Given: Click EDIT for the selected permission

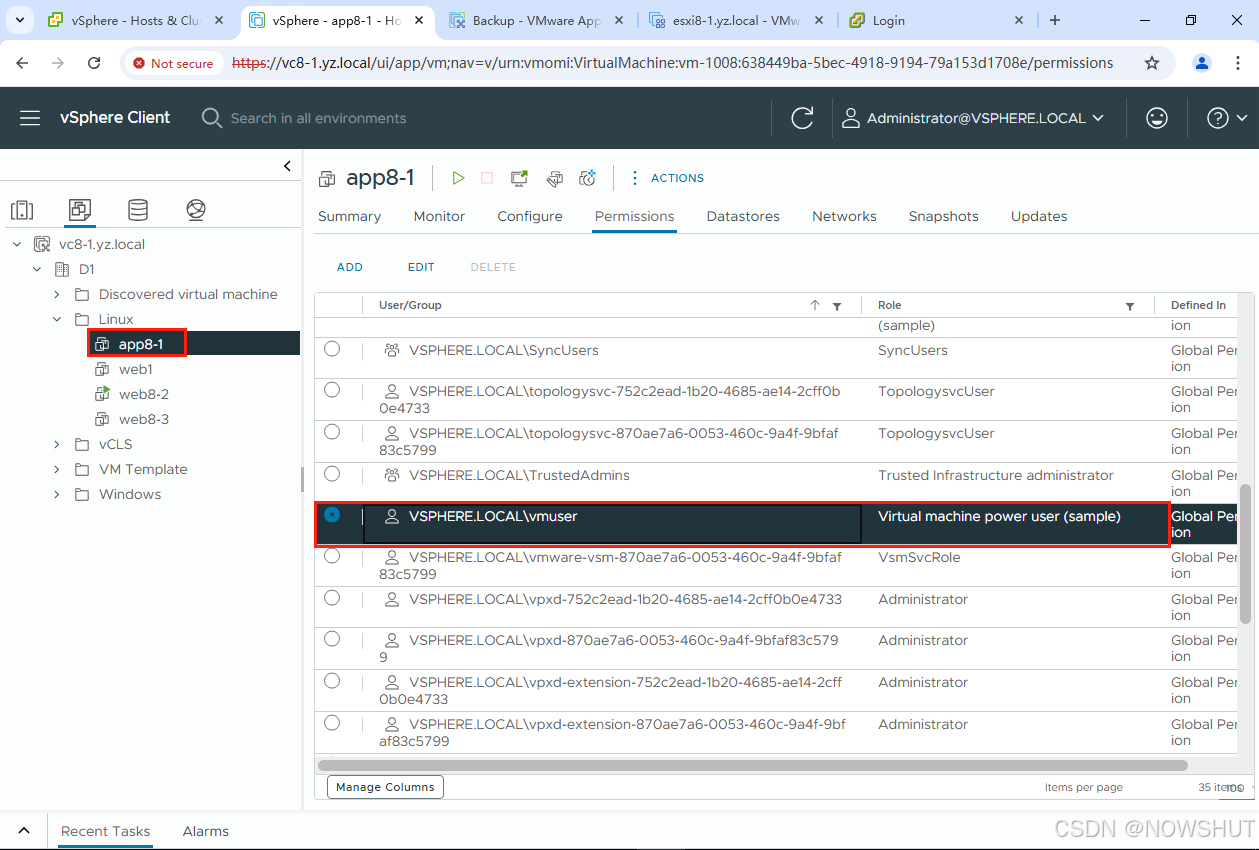Looking at the screenshot, I should (421, 267).
